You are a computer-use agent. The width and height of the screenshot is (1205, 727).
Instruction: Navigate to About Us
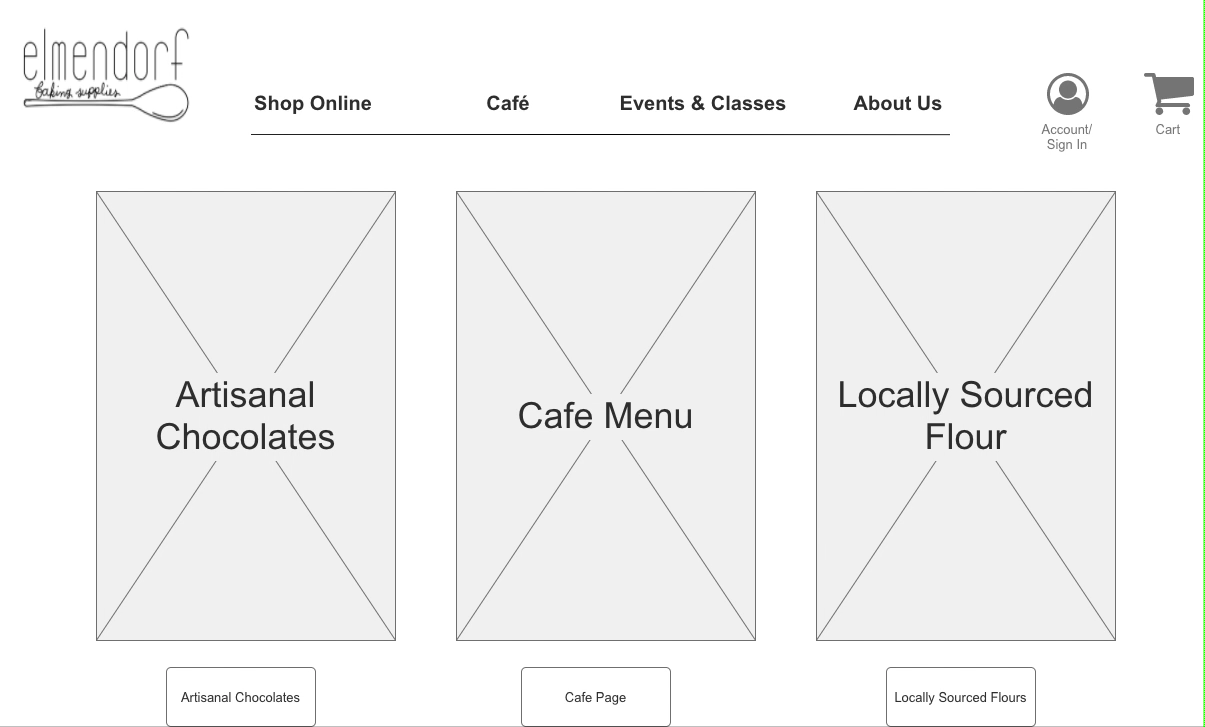tap(898, 103)
